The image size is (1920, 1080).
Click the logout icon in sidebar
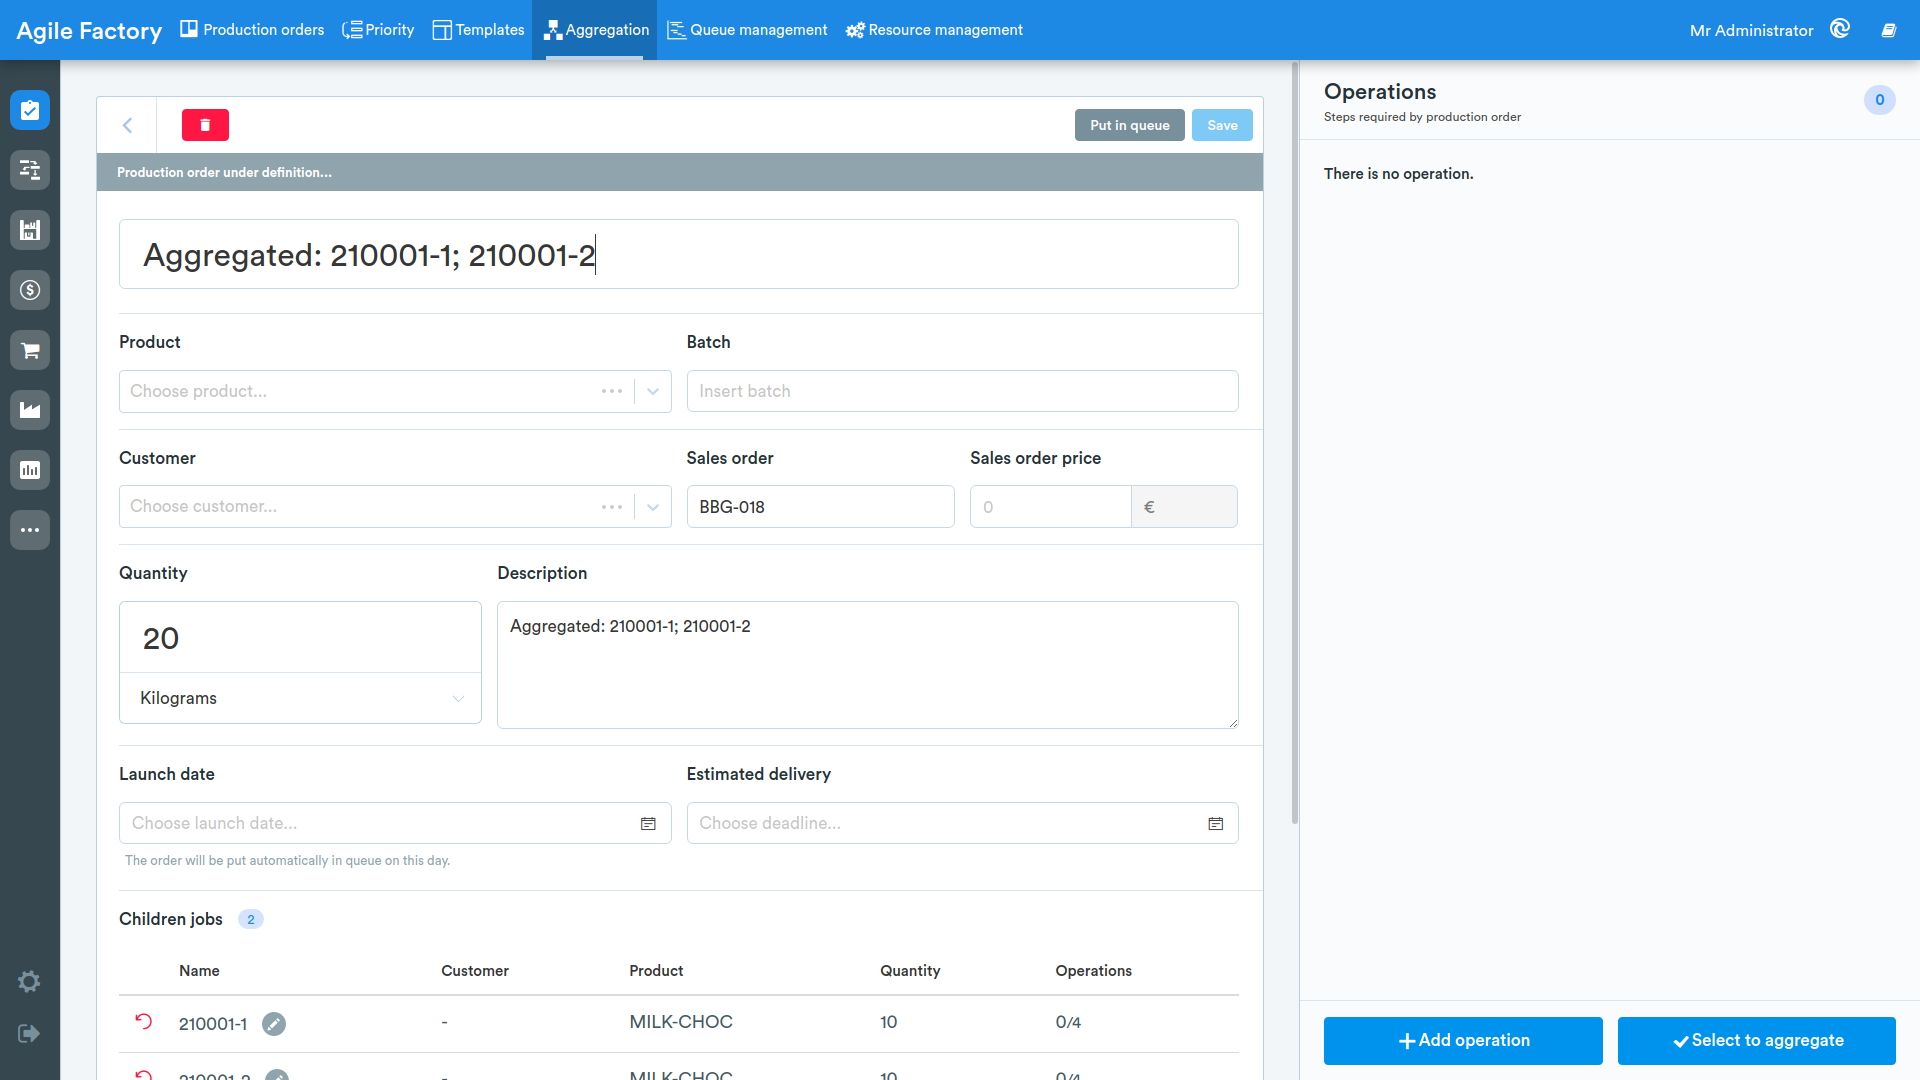(x=29, y=1033)
